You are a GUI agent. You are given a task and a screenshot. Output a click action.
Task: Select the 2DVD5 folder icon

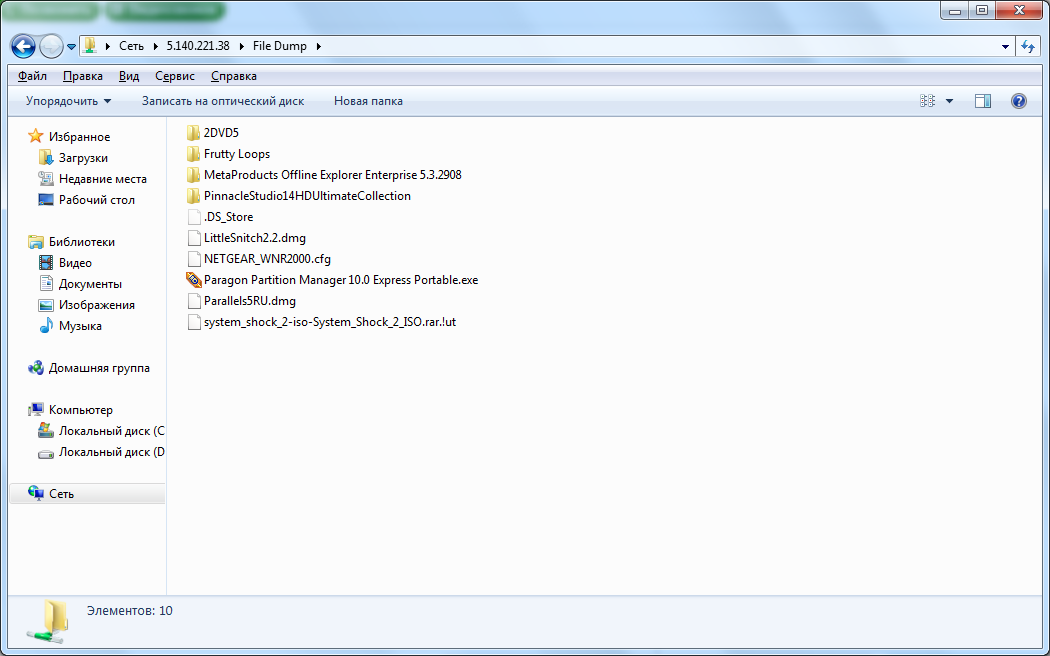coord(194,133)
